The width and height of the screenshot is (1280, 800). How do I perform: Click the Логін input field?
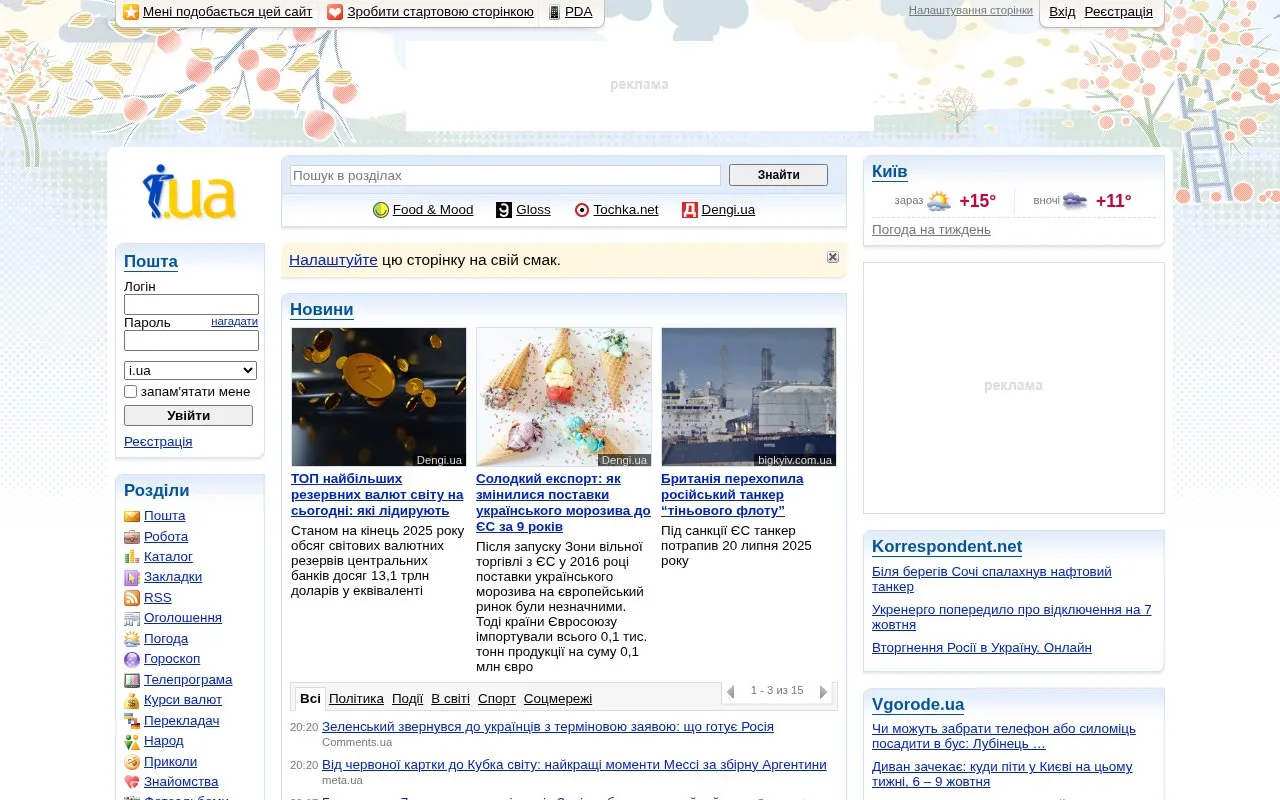191,305
